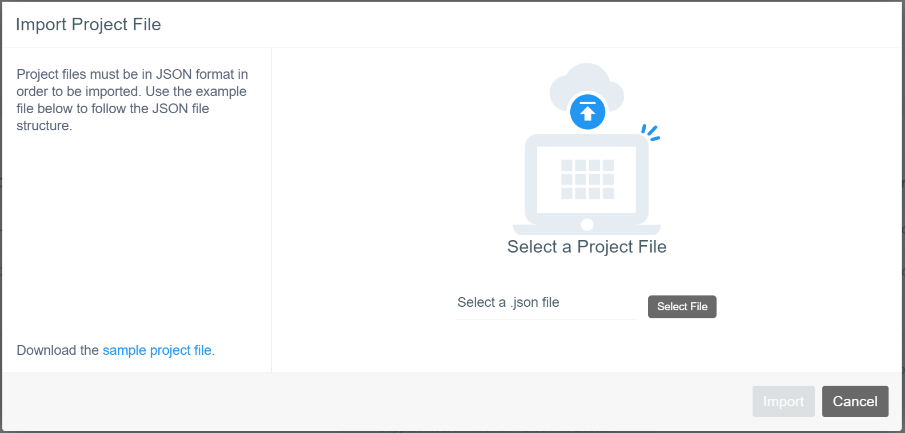Open the sample project file link
The height and width of the screenshot is (433, 905).
pos(157,350)
